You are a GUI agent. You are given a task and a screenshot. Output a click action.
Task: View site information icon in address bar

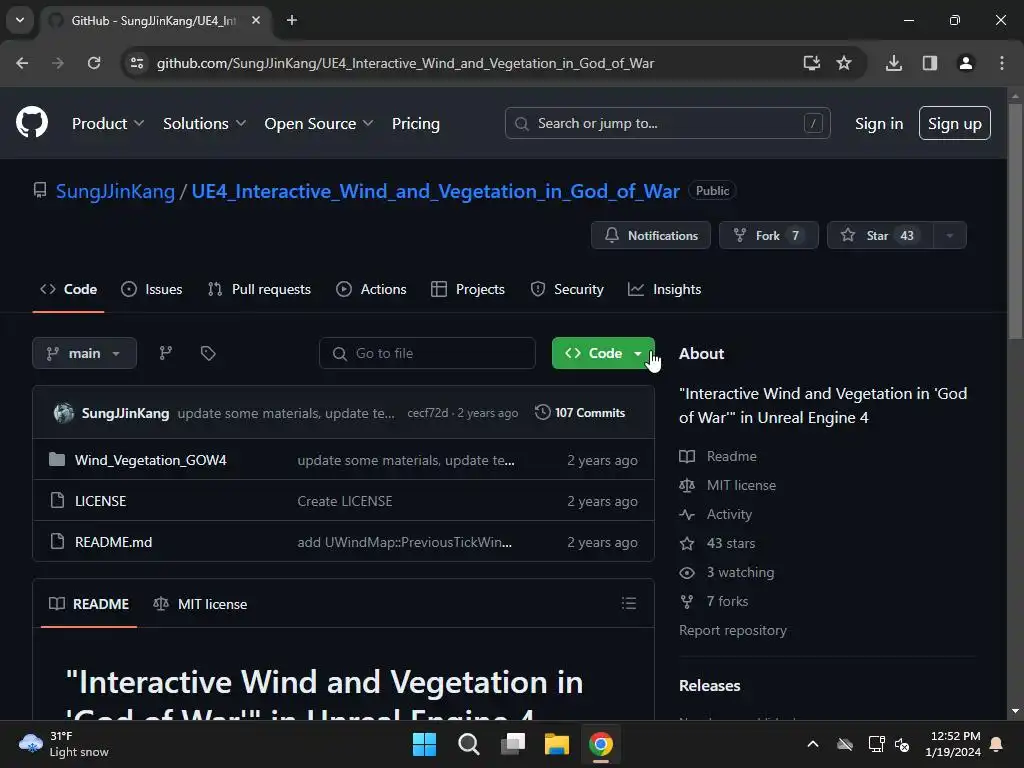coord(137,63)
